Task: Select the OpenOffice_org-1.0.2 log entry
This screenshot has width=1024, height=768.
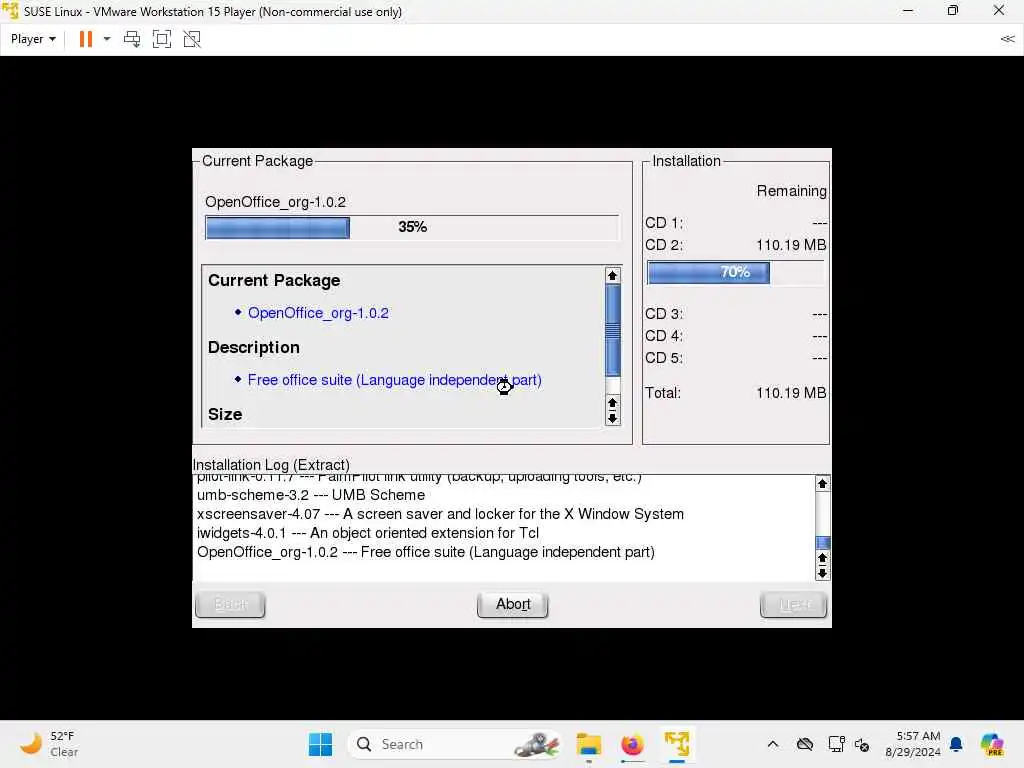Action: pos(426,552)
